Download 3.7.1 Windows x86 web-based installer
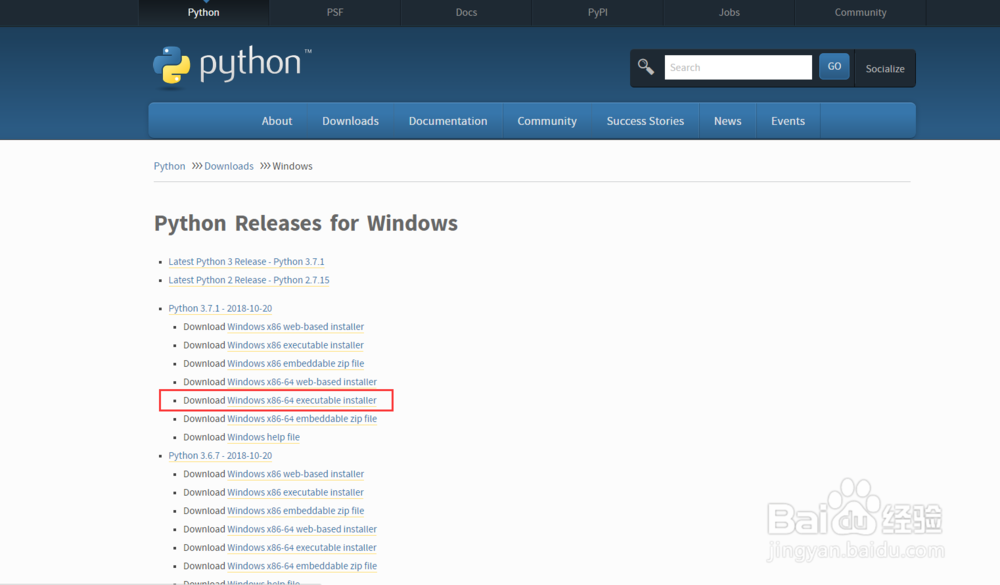This screenshot has width=1000, height=585. (295, 327)
